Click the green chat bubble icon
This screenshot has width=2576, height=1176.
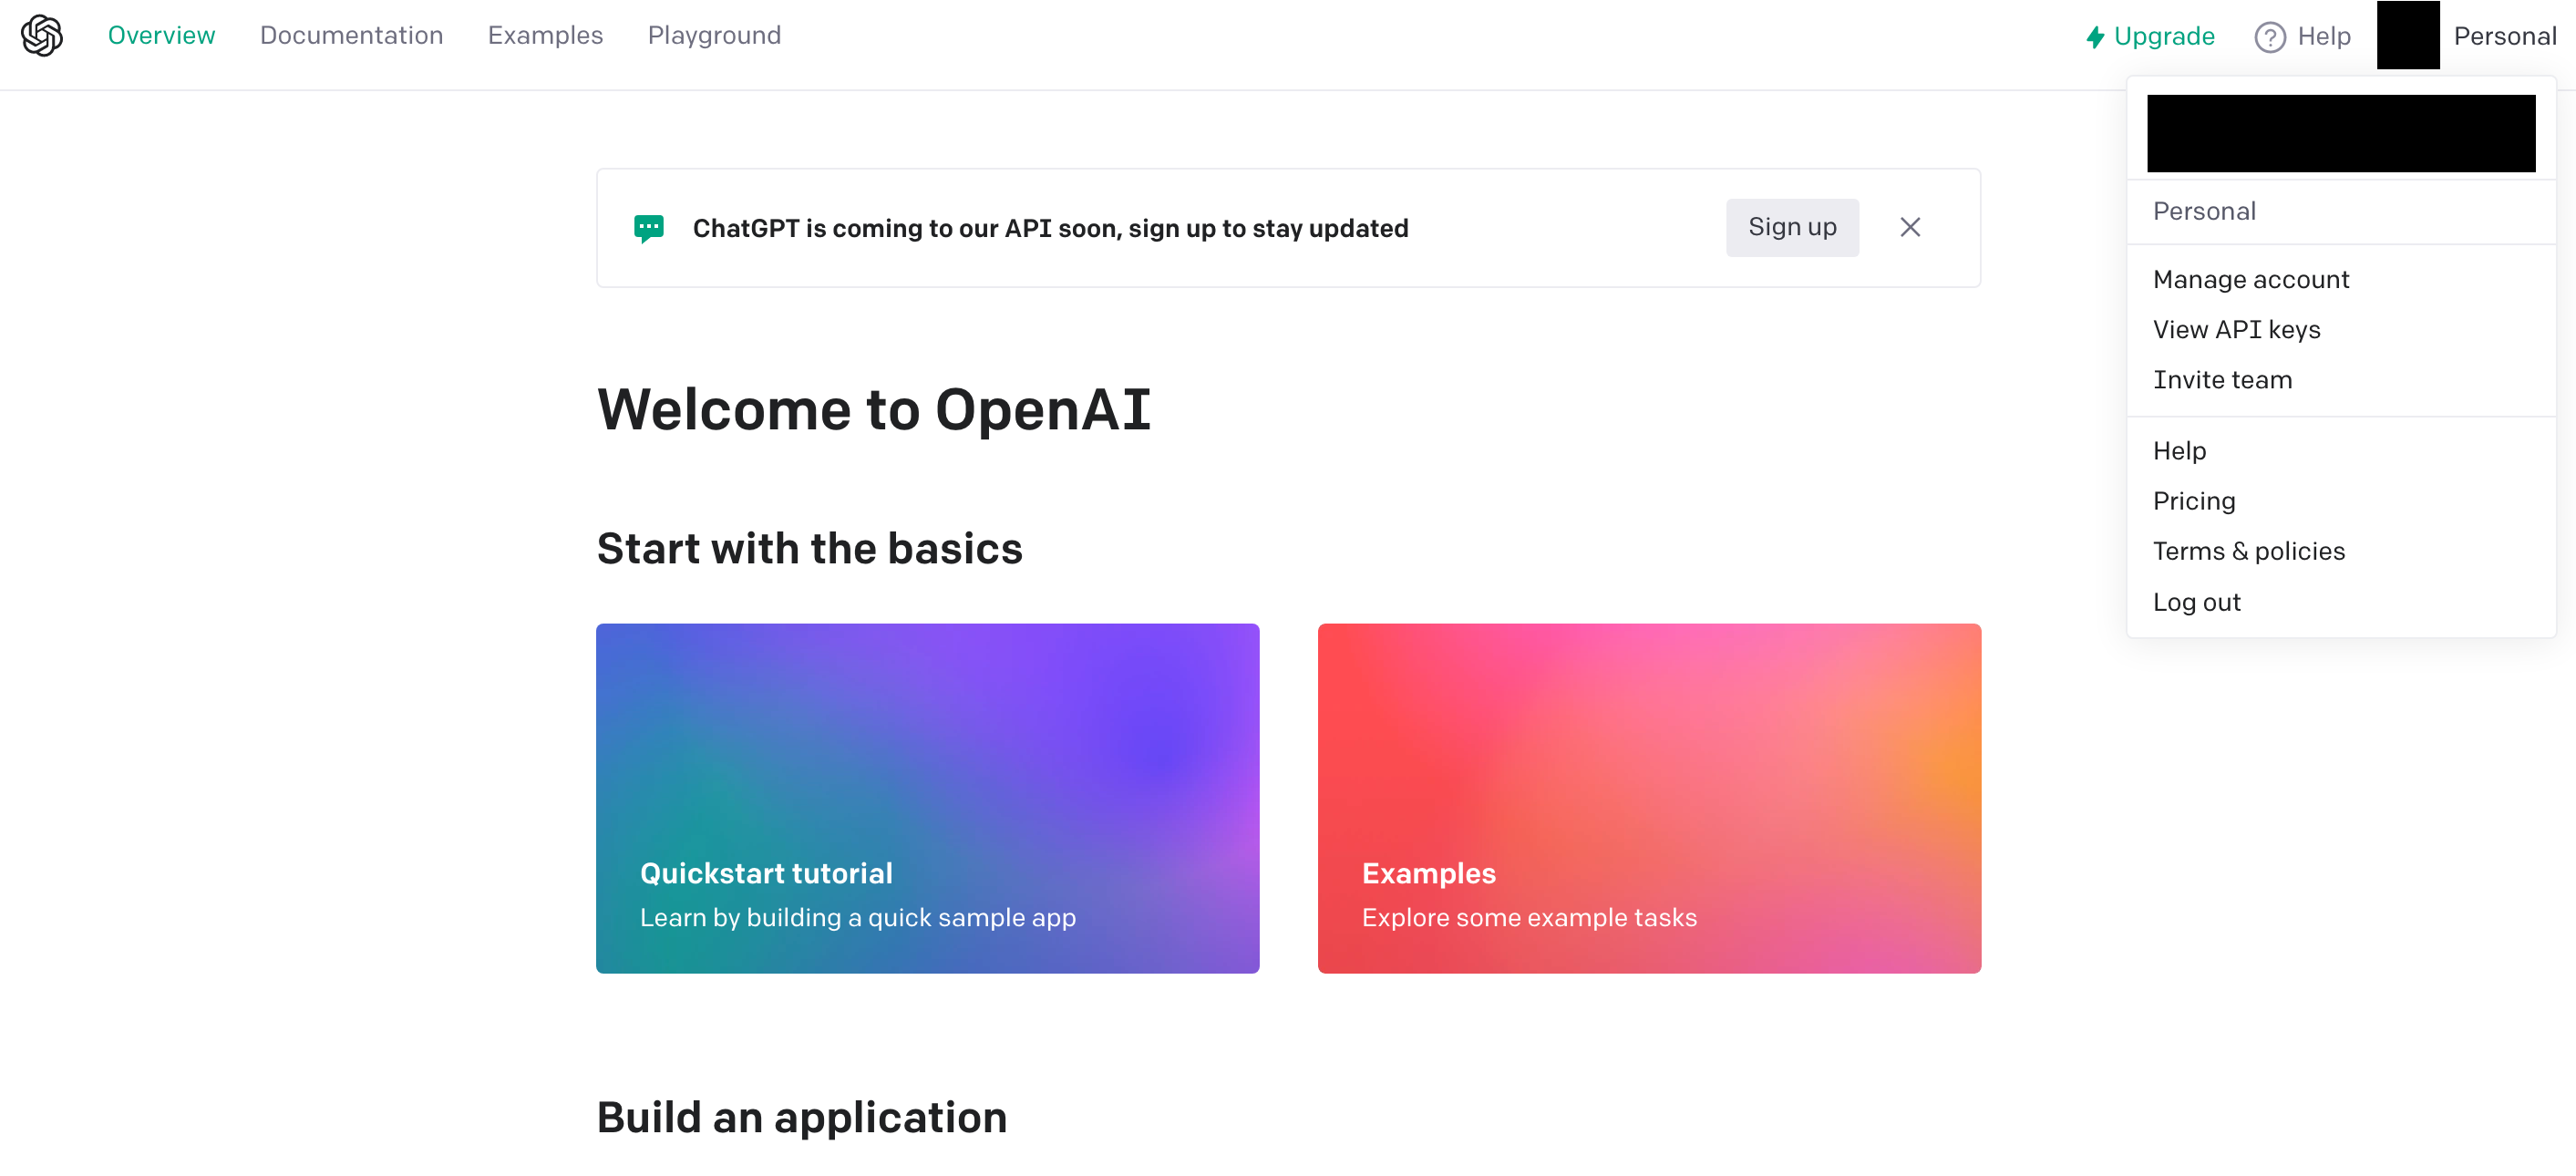coord(648,228)
